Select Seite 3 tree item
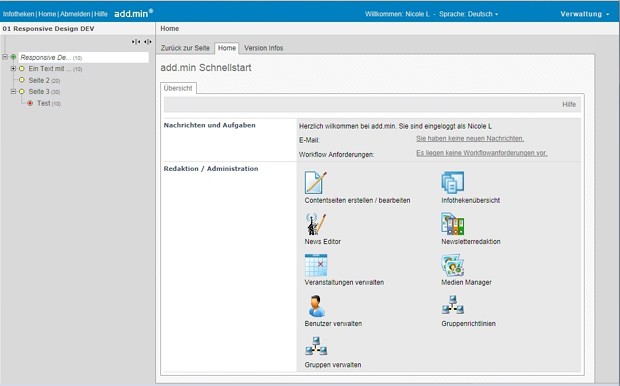The width and height of the screenshot is (620, 386). coord(44,92)
